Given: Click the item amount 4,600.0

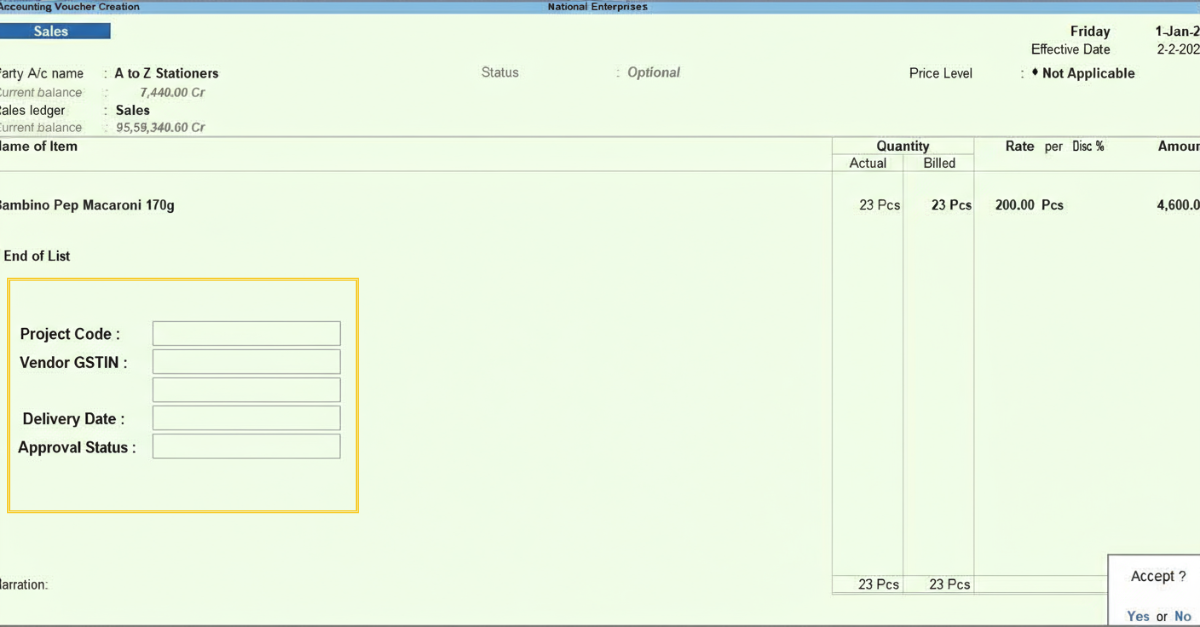Looking at the screenshot, I should pyautogui.click(x=1177, y=205).
